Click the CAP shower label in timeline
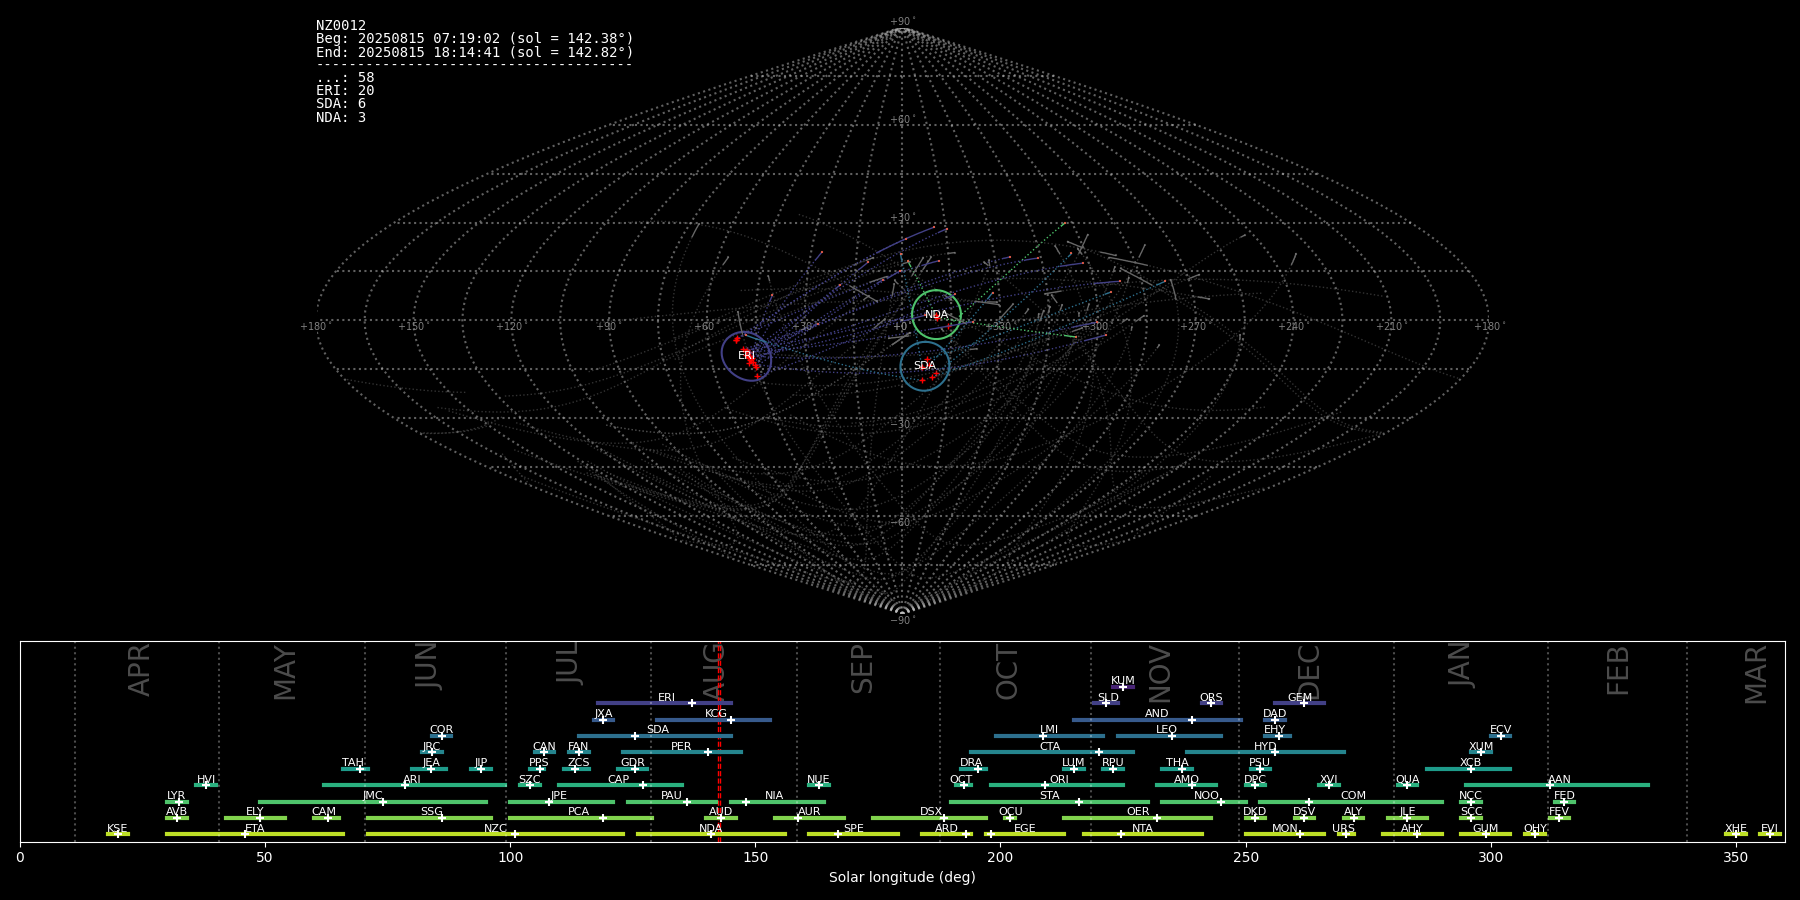 (619, 780)
